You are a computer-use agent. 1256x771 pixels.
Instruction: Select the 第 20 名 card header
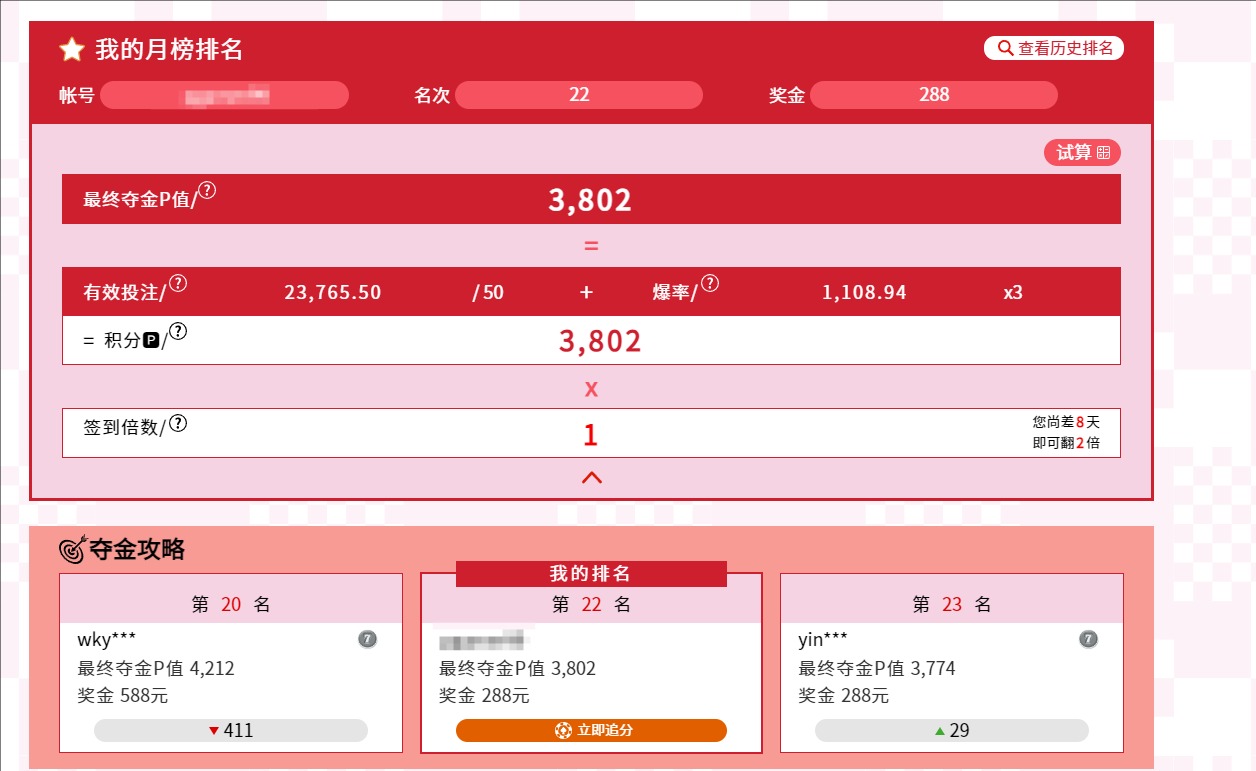click(x=231, y=604)
